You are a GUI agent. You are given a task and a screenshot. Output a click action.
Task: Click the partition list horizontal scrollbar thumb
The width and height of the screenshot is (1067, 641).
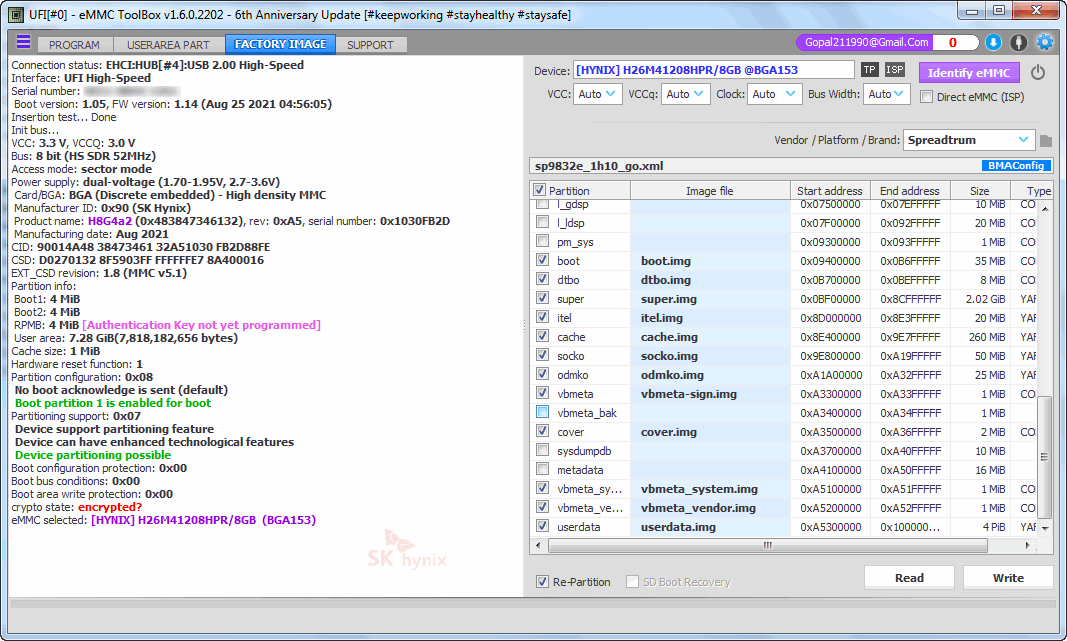pyautogui.click(x=768, y=545)
